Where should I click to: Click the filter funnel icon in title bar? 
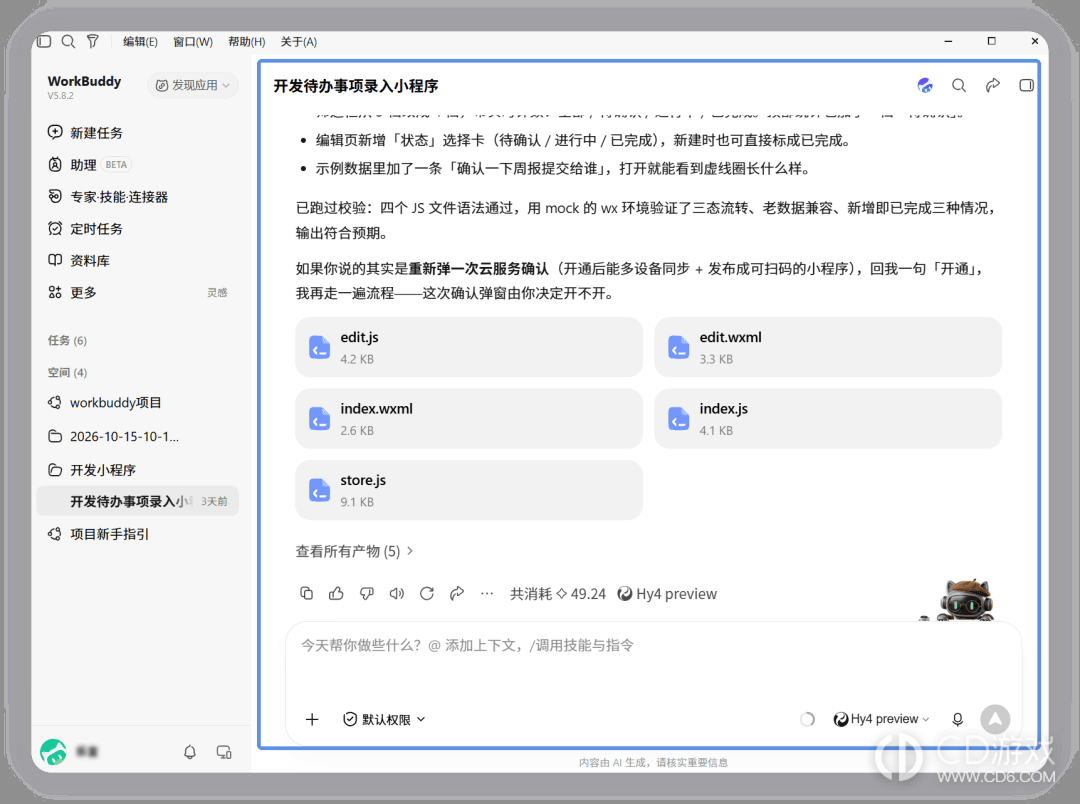coord(92,41)
